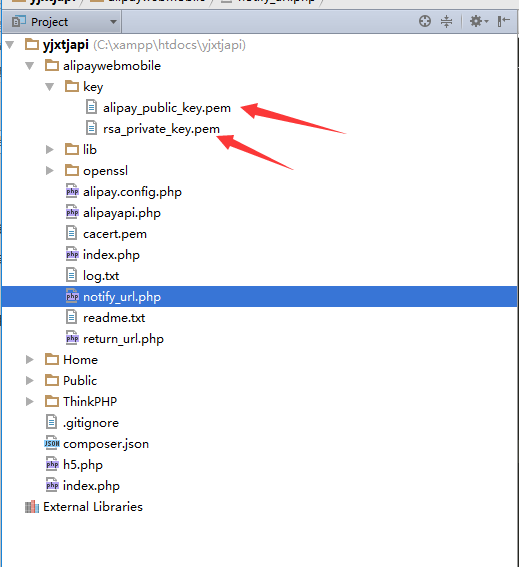Select alipay.config.php file
The width and height of the screenshot is (519, 567).
pos(132,192)
